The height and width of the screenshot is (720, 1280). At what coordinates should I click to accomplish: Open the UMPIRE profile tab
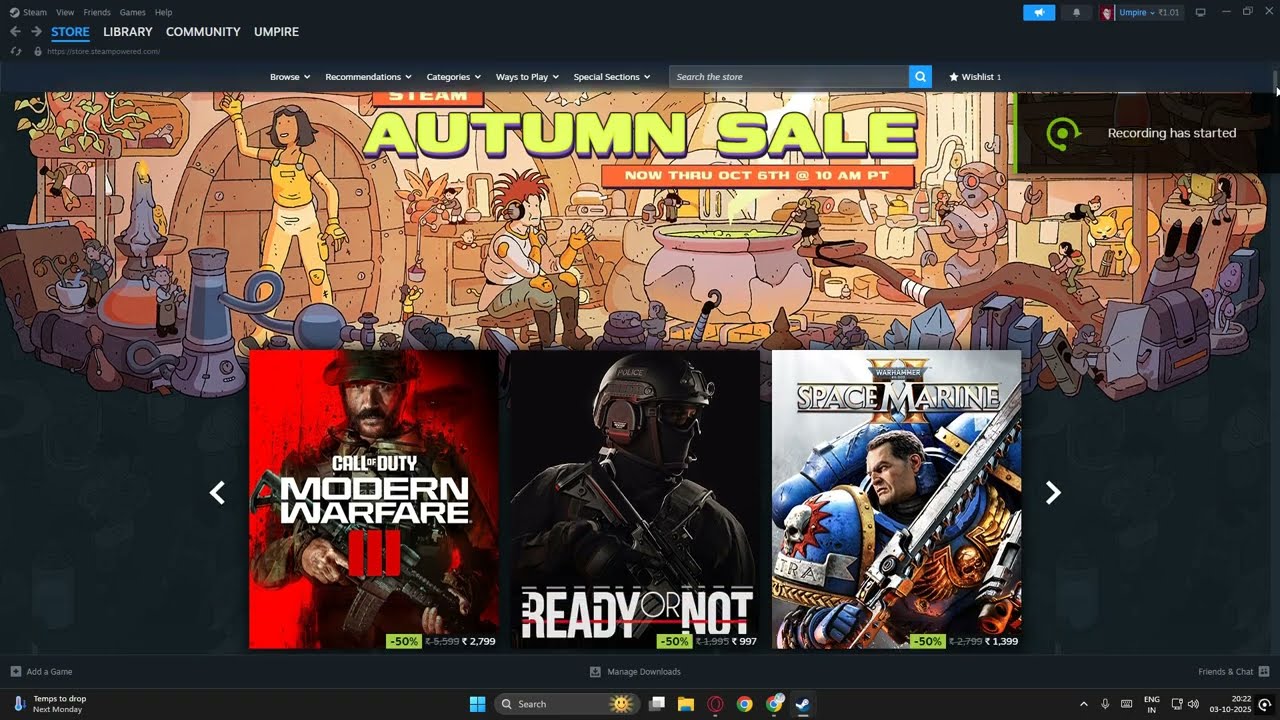pyautogui.click(x=277, y=32)
